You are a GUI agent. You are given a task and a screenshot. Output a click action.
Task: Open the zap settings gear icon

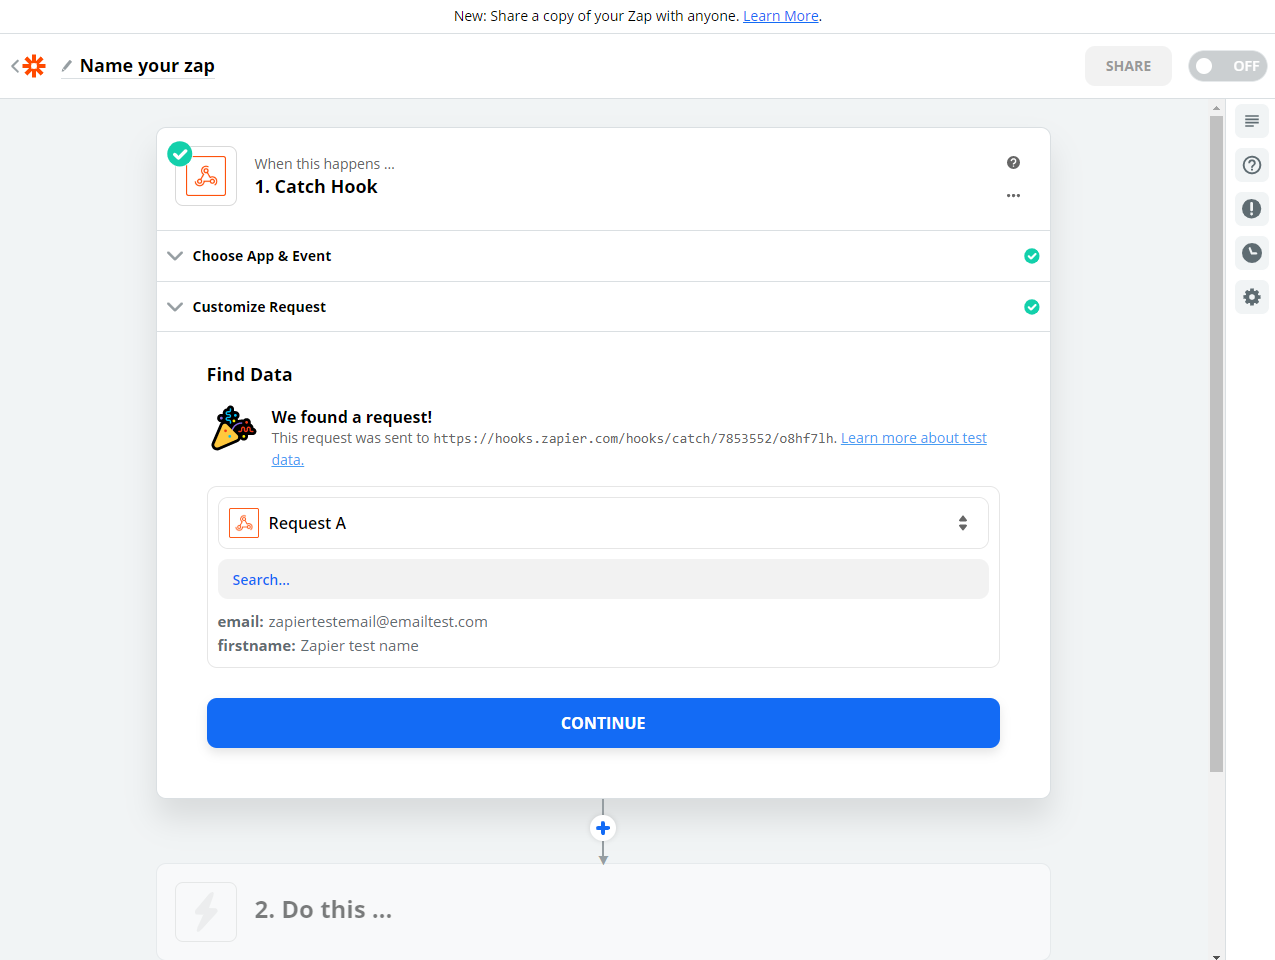(1251, 297)
